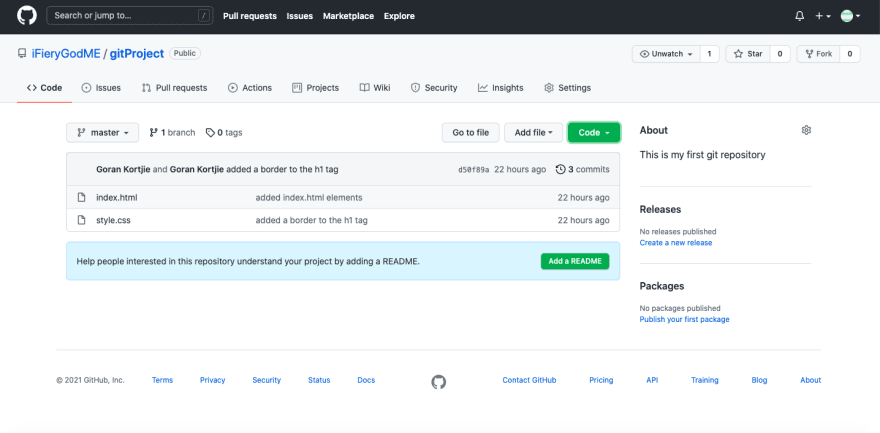
Task: Click the Add a README button
Action: tap(575, 261)
